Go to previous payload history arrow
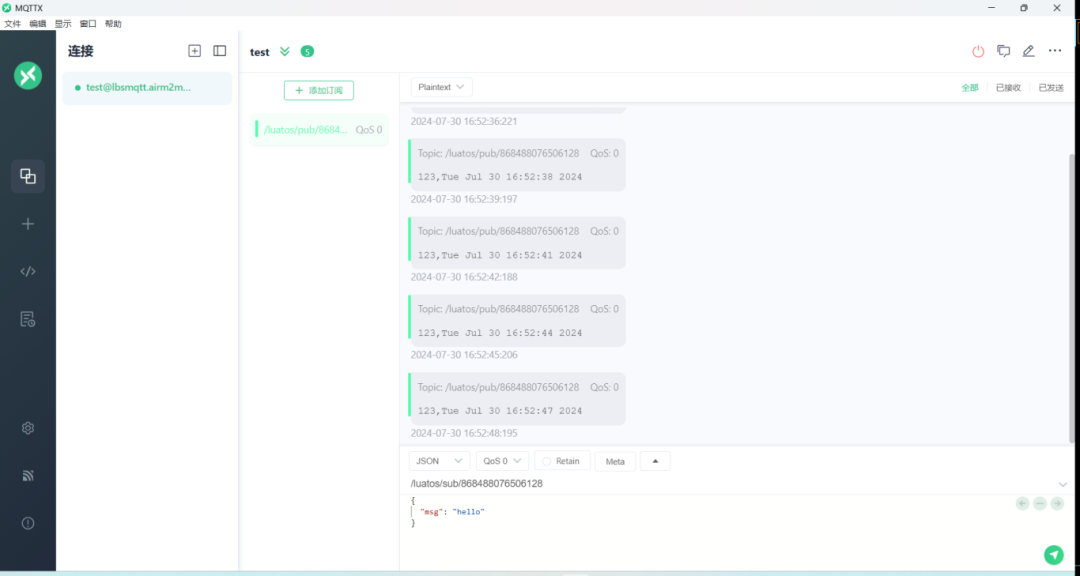The height and width of the screenshot is (576, 1080). 1022,504
